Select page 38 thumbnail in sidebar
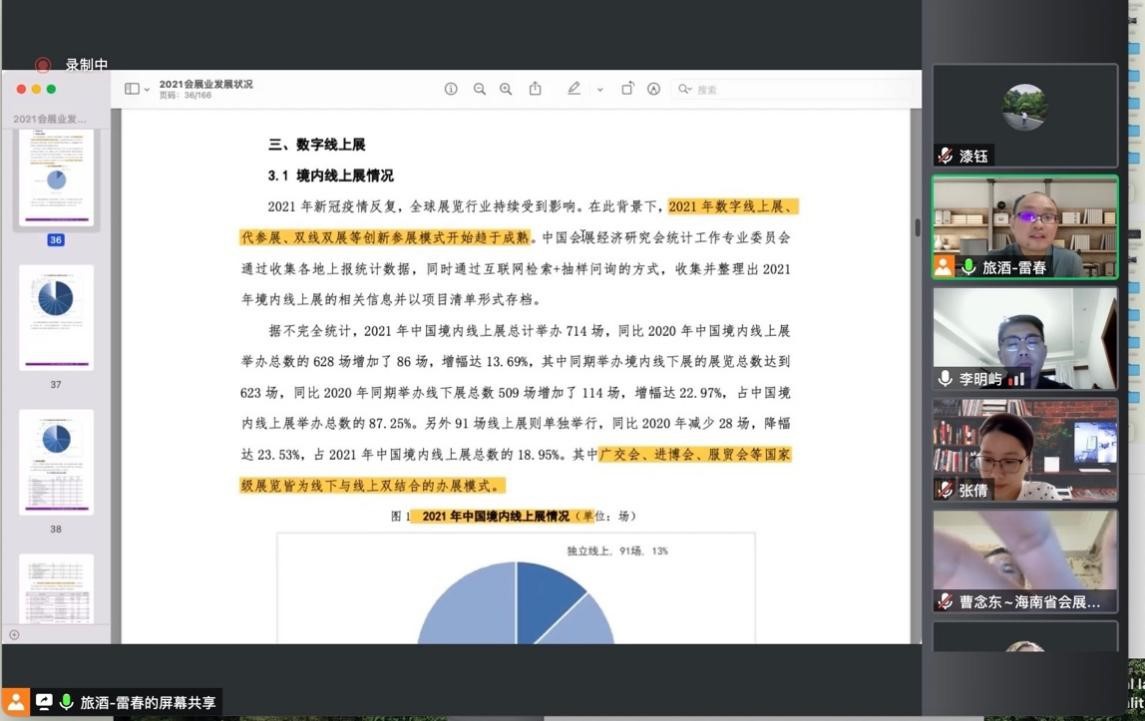Image resolution: width=1145 pixels, height=721 pixels. click(56, 462)
